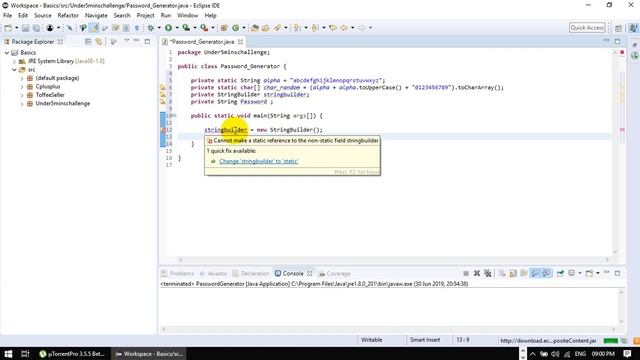The width and height of the screenshot is (640, 360).
Task: Toggle Word Wrap in Console toolbar
Action: point(524,273)
